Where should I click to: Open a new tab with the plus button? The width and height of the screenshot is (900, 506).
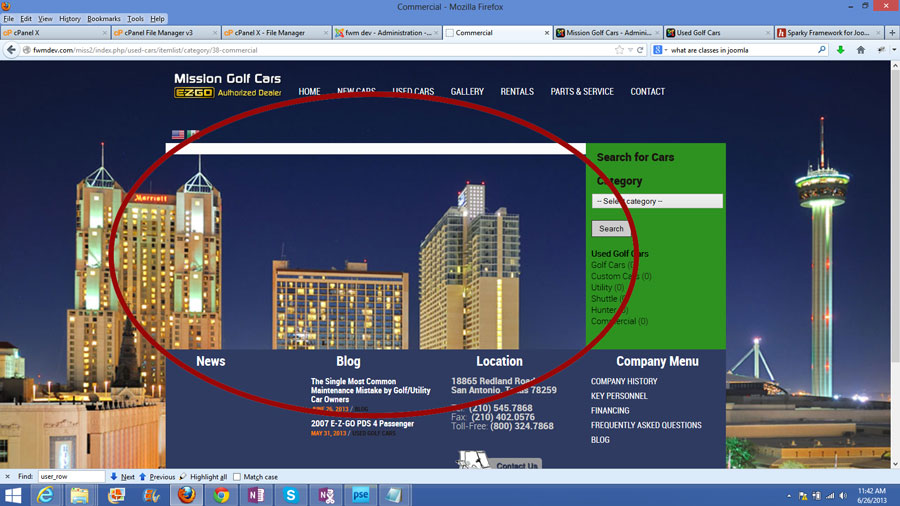pyautogui.click(x=892, y=33)
